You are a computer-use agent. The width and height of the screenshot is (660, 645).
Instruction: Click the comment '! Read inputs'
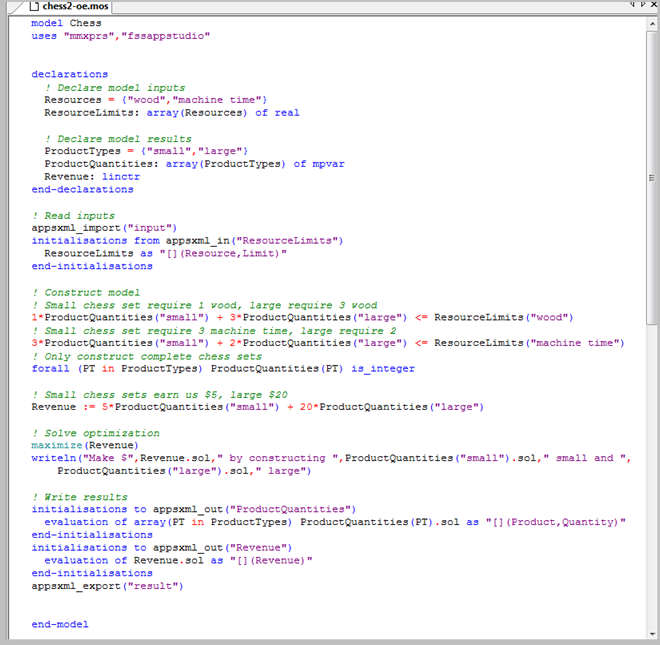(x=73, y=216)
